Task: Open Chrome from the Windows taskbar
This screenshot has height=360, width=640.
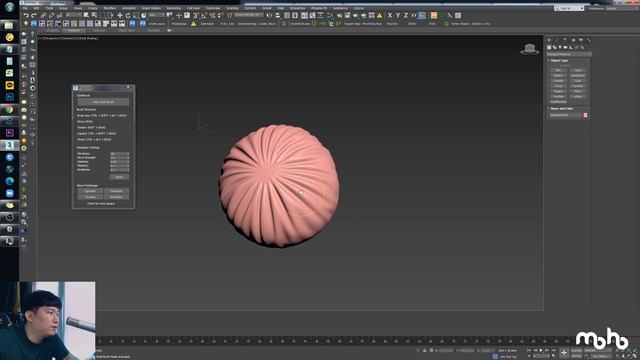Action: 9,109
